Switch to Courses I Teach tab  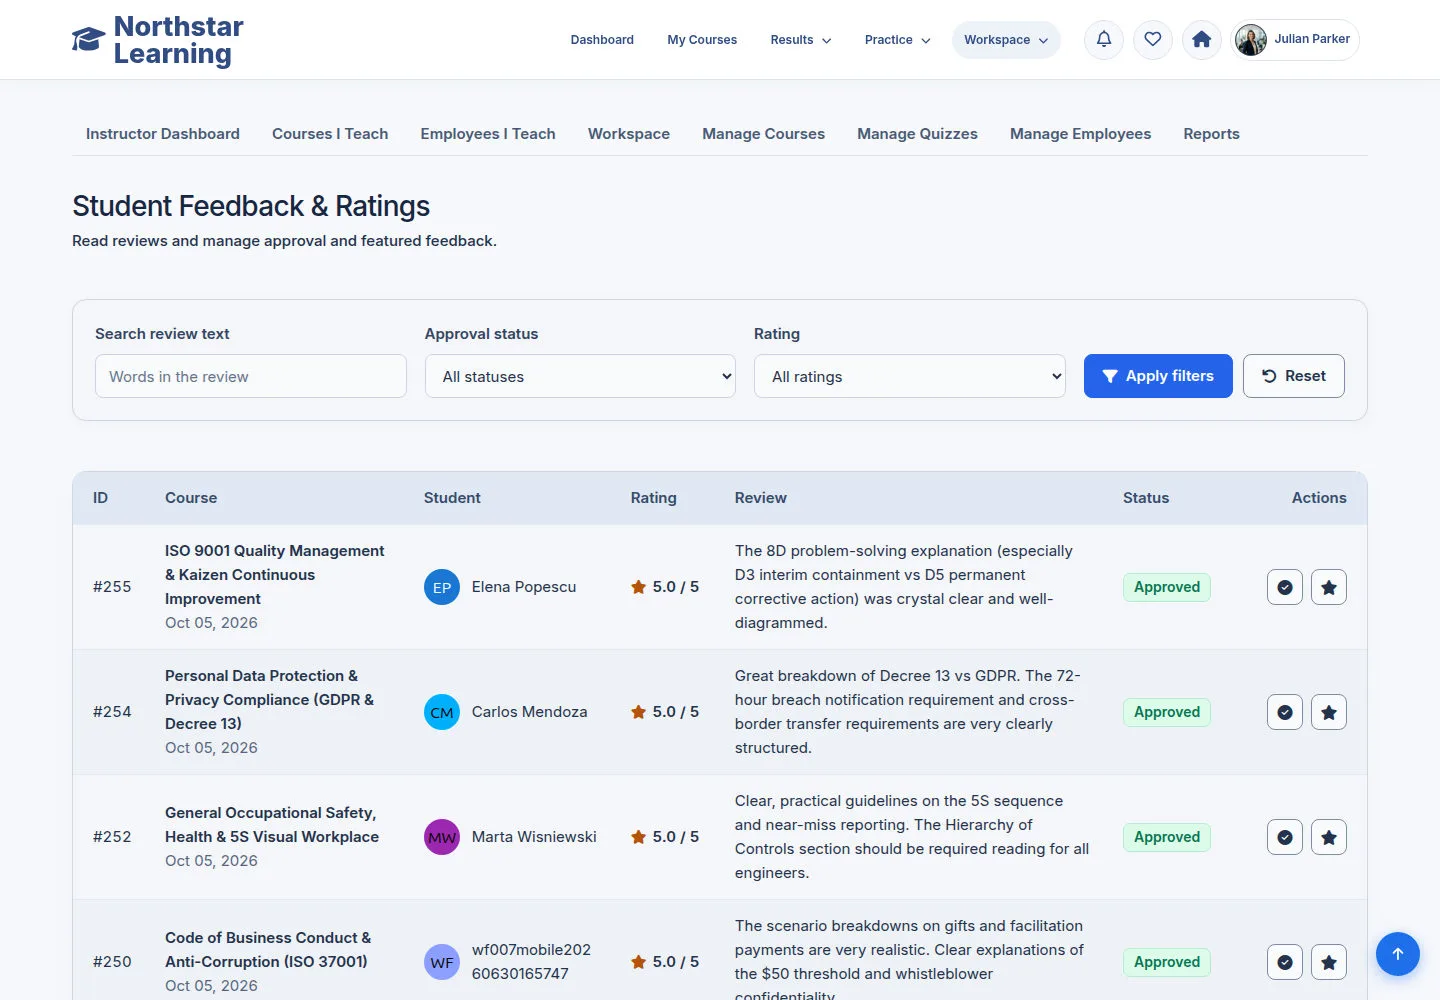pos(330,134)
